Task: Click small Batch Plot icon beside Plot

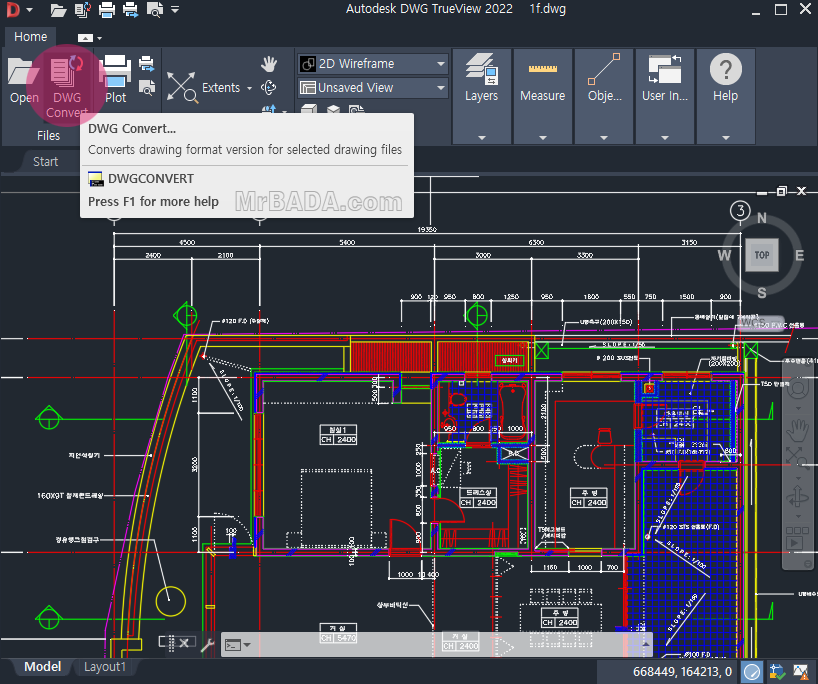Action: [x=147, y=64]
